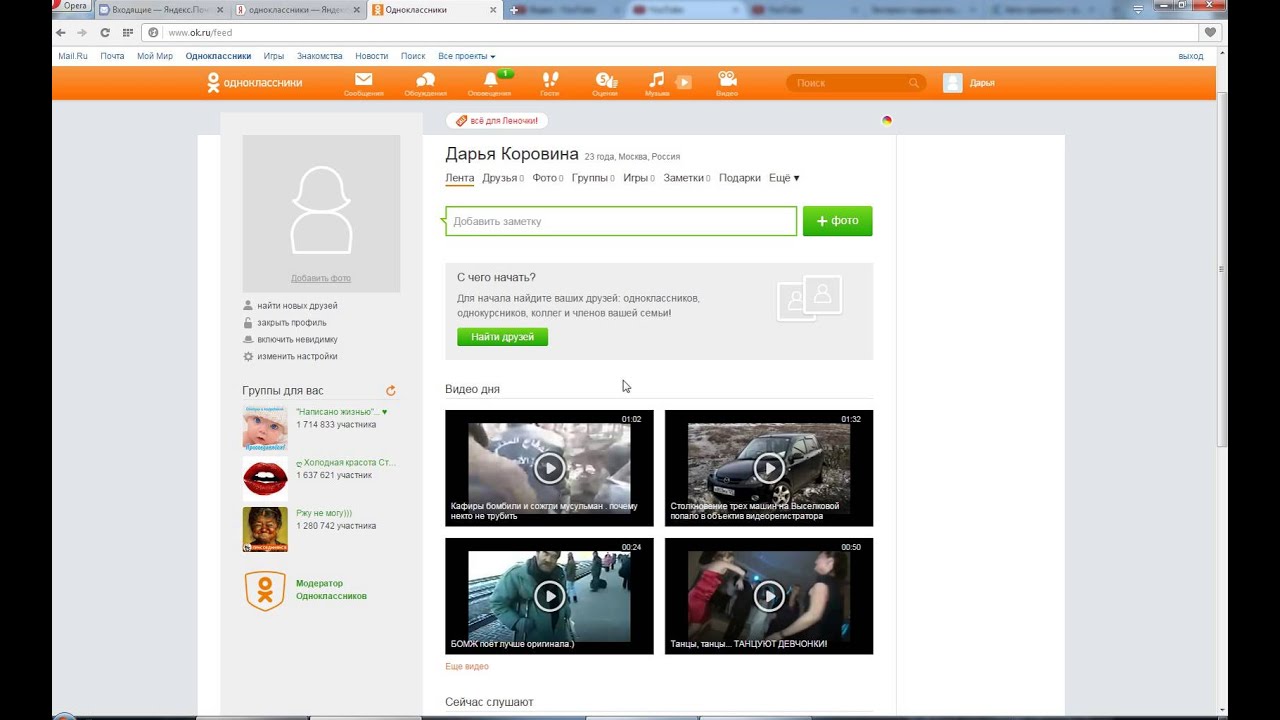Image resolution: width=1280 pixels, height=720 pixels.
Task: Click закрыть профиль link
Action: point(292,323)
